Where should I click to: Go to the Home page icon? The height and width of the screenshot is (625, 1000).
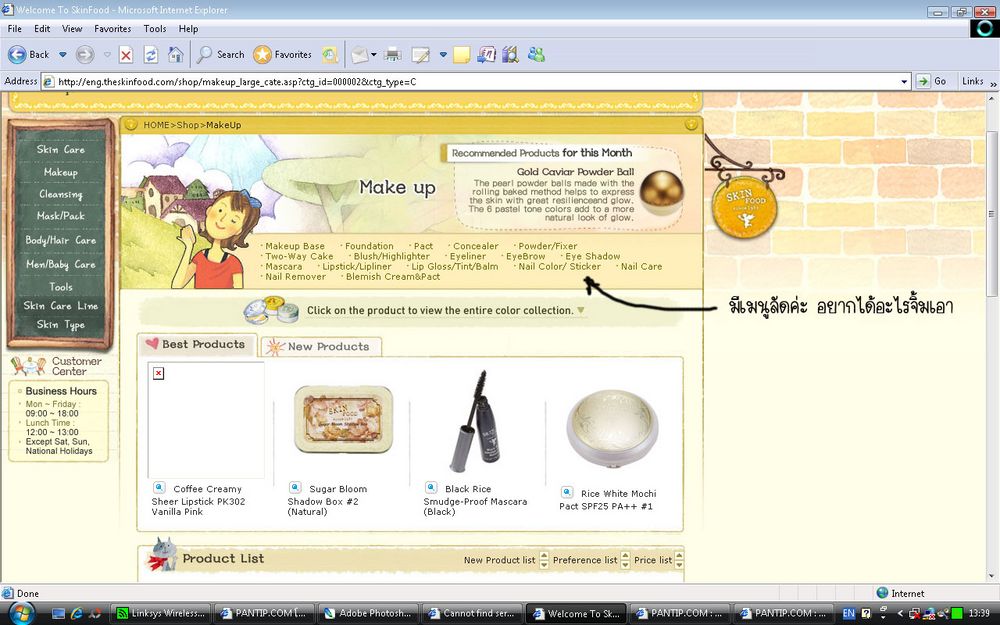[175, 55]
